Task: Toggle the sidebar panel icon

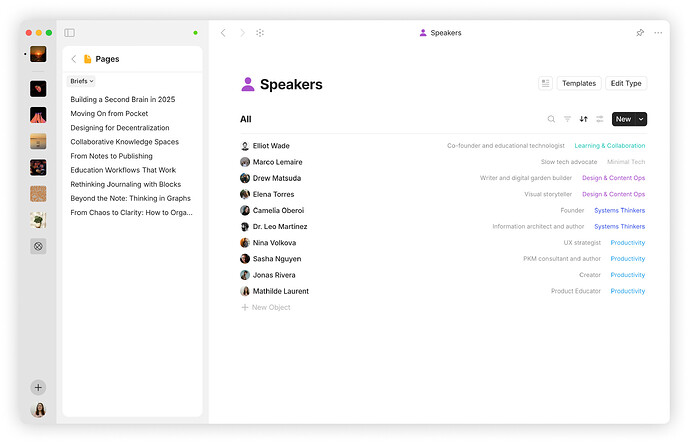Action: (x=70, y=33)
